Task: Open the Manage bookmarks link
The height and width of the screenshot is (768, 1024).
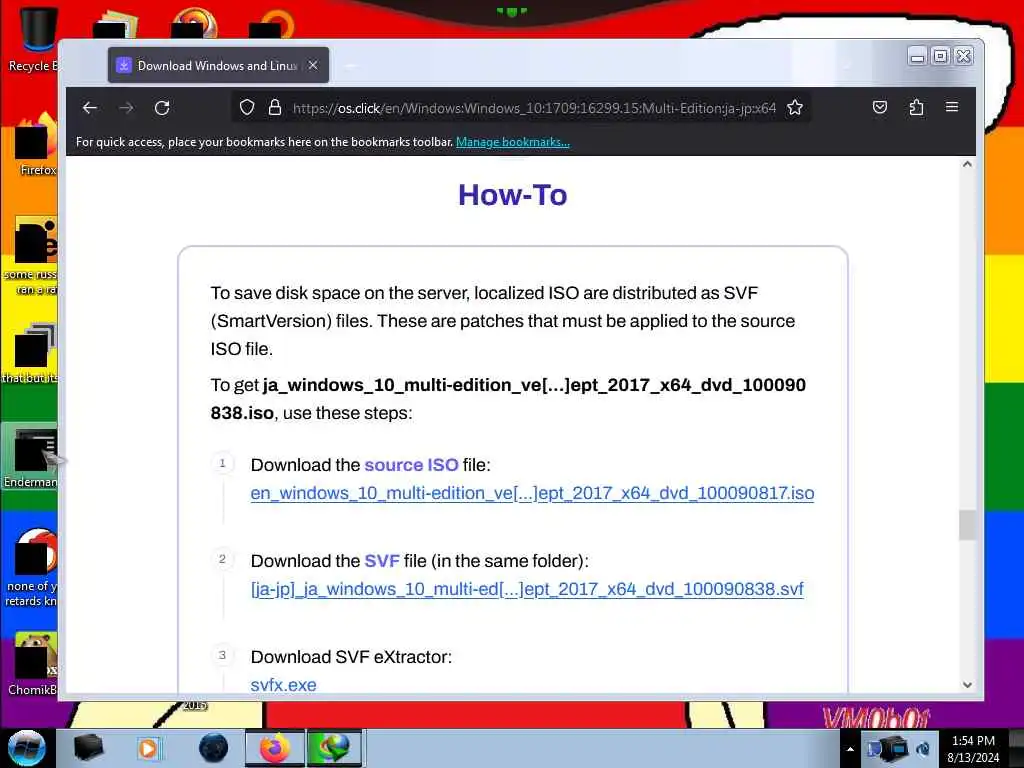Action: (513, 142)
